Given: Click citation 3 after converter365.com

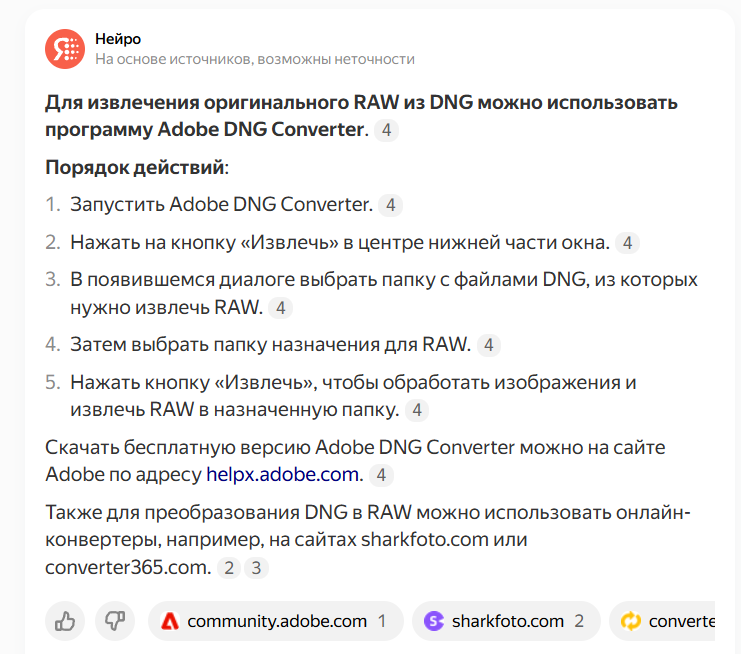Looking at the screenshot, I should 256,568.
